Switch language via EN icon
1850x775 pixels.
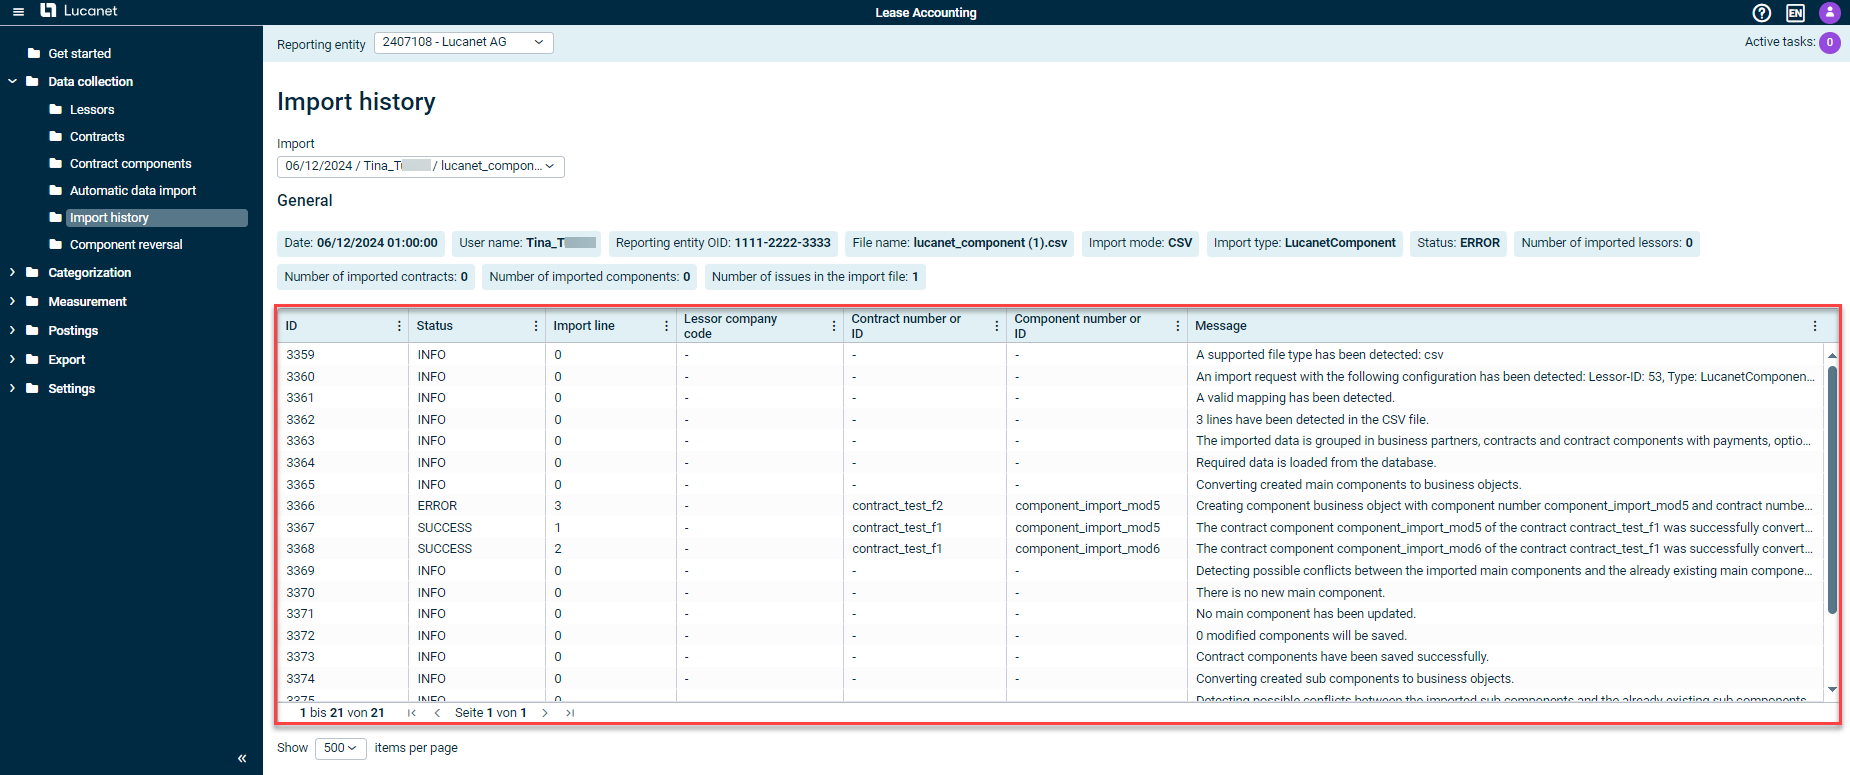(1796, 13)
